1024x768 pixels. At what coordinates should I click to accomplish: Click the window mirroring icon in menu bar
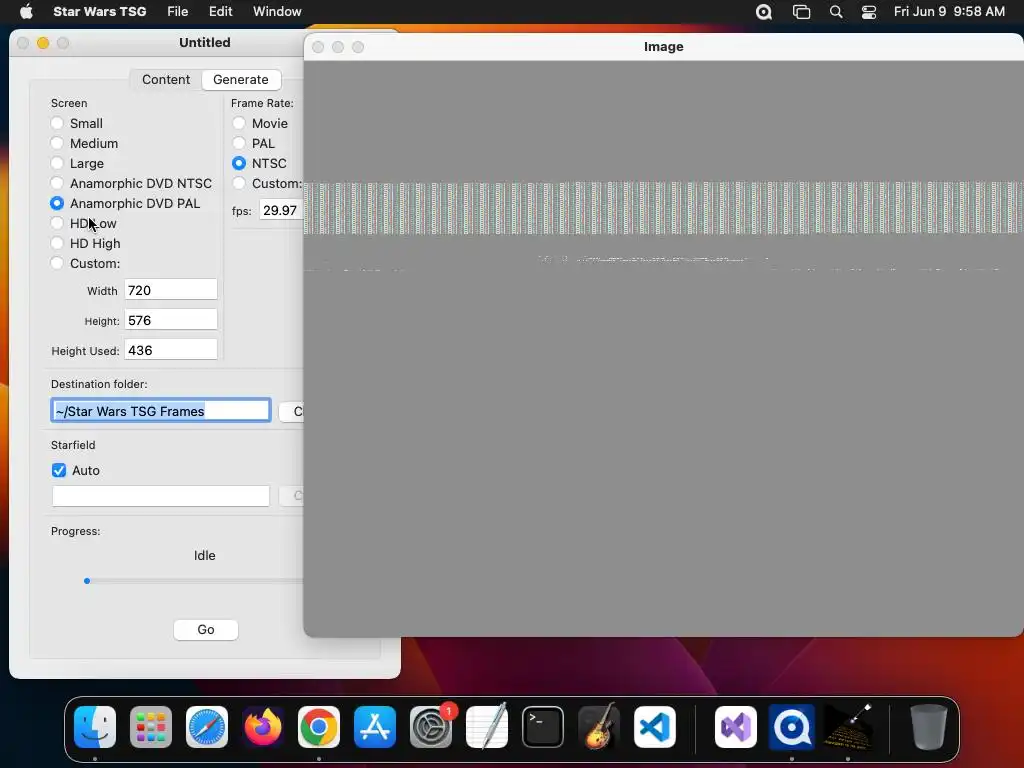(801, 12)
